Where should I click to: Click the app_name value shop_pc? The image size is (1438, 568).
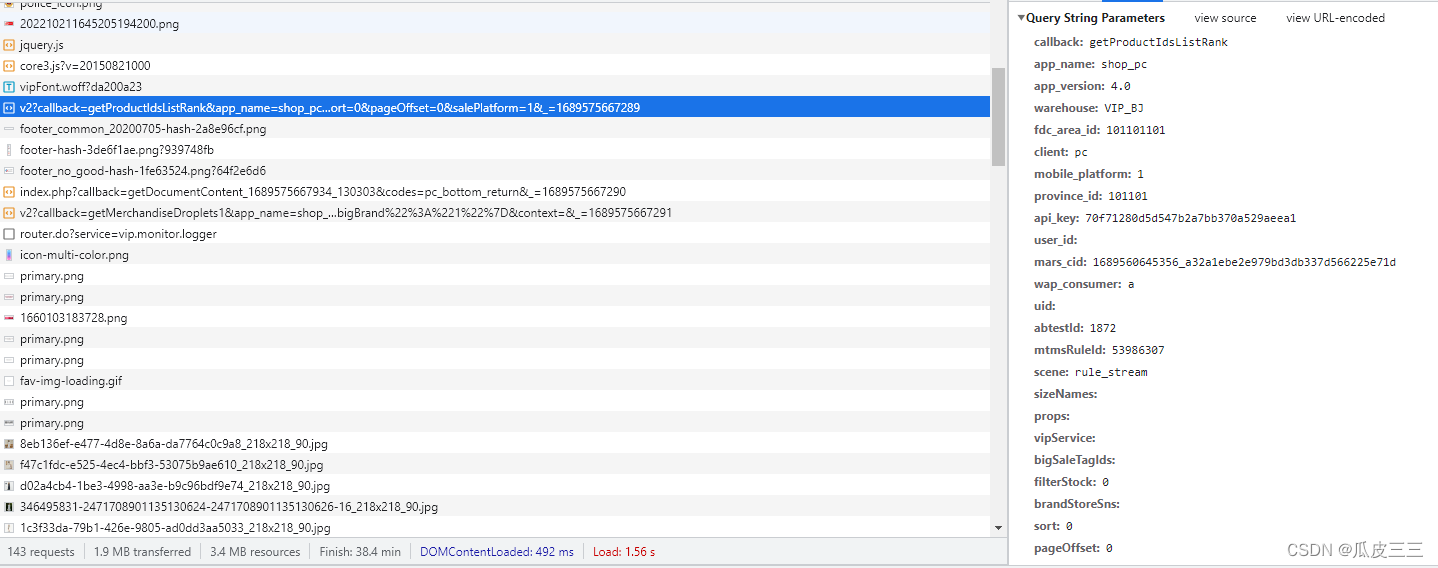(x=1124, y=64)
